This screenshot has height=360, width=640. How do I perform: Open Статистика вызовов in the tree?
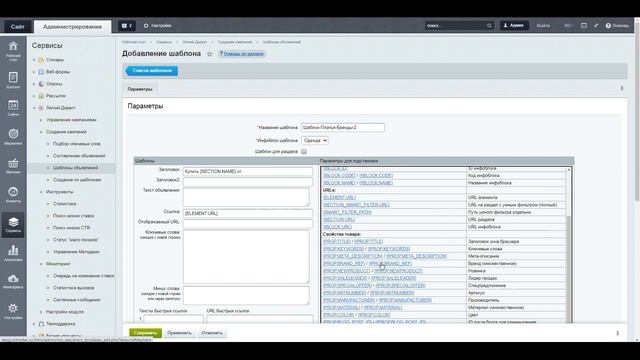coord(73,288)
